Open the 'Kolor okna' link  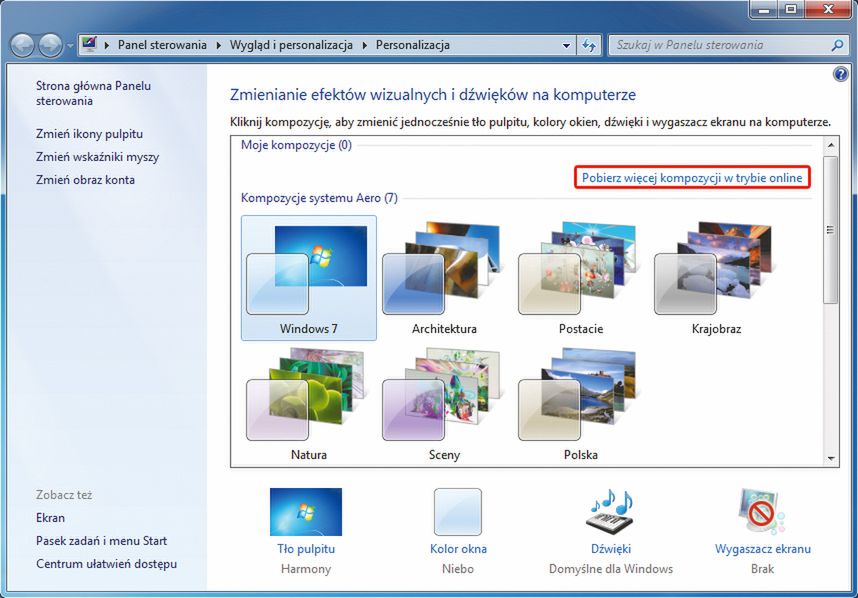(x=458, y=549)
